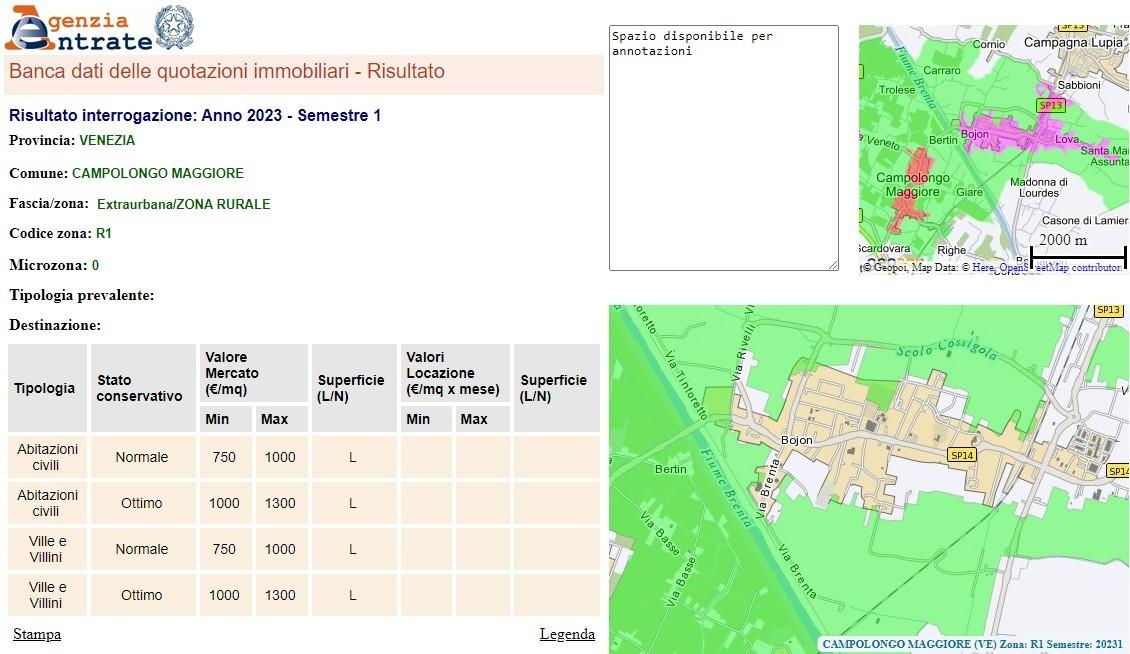Click the Bertin label on the large map
1130x654 pixels.
click(x=671, y=469)
